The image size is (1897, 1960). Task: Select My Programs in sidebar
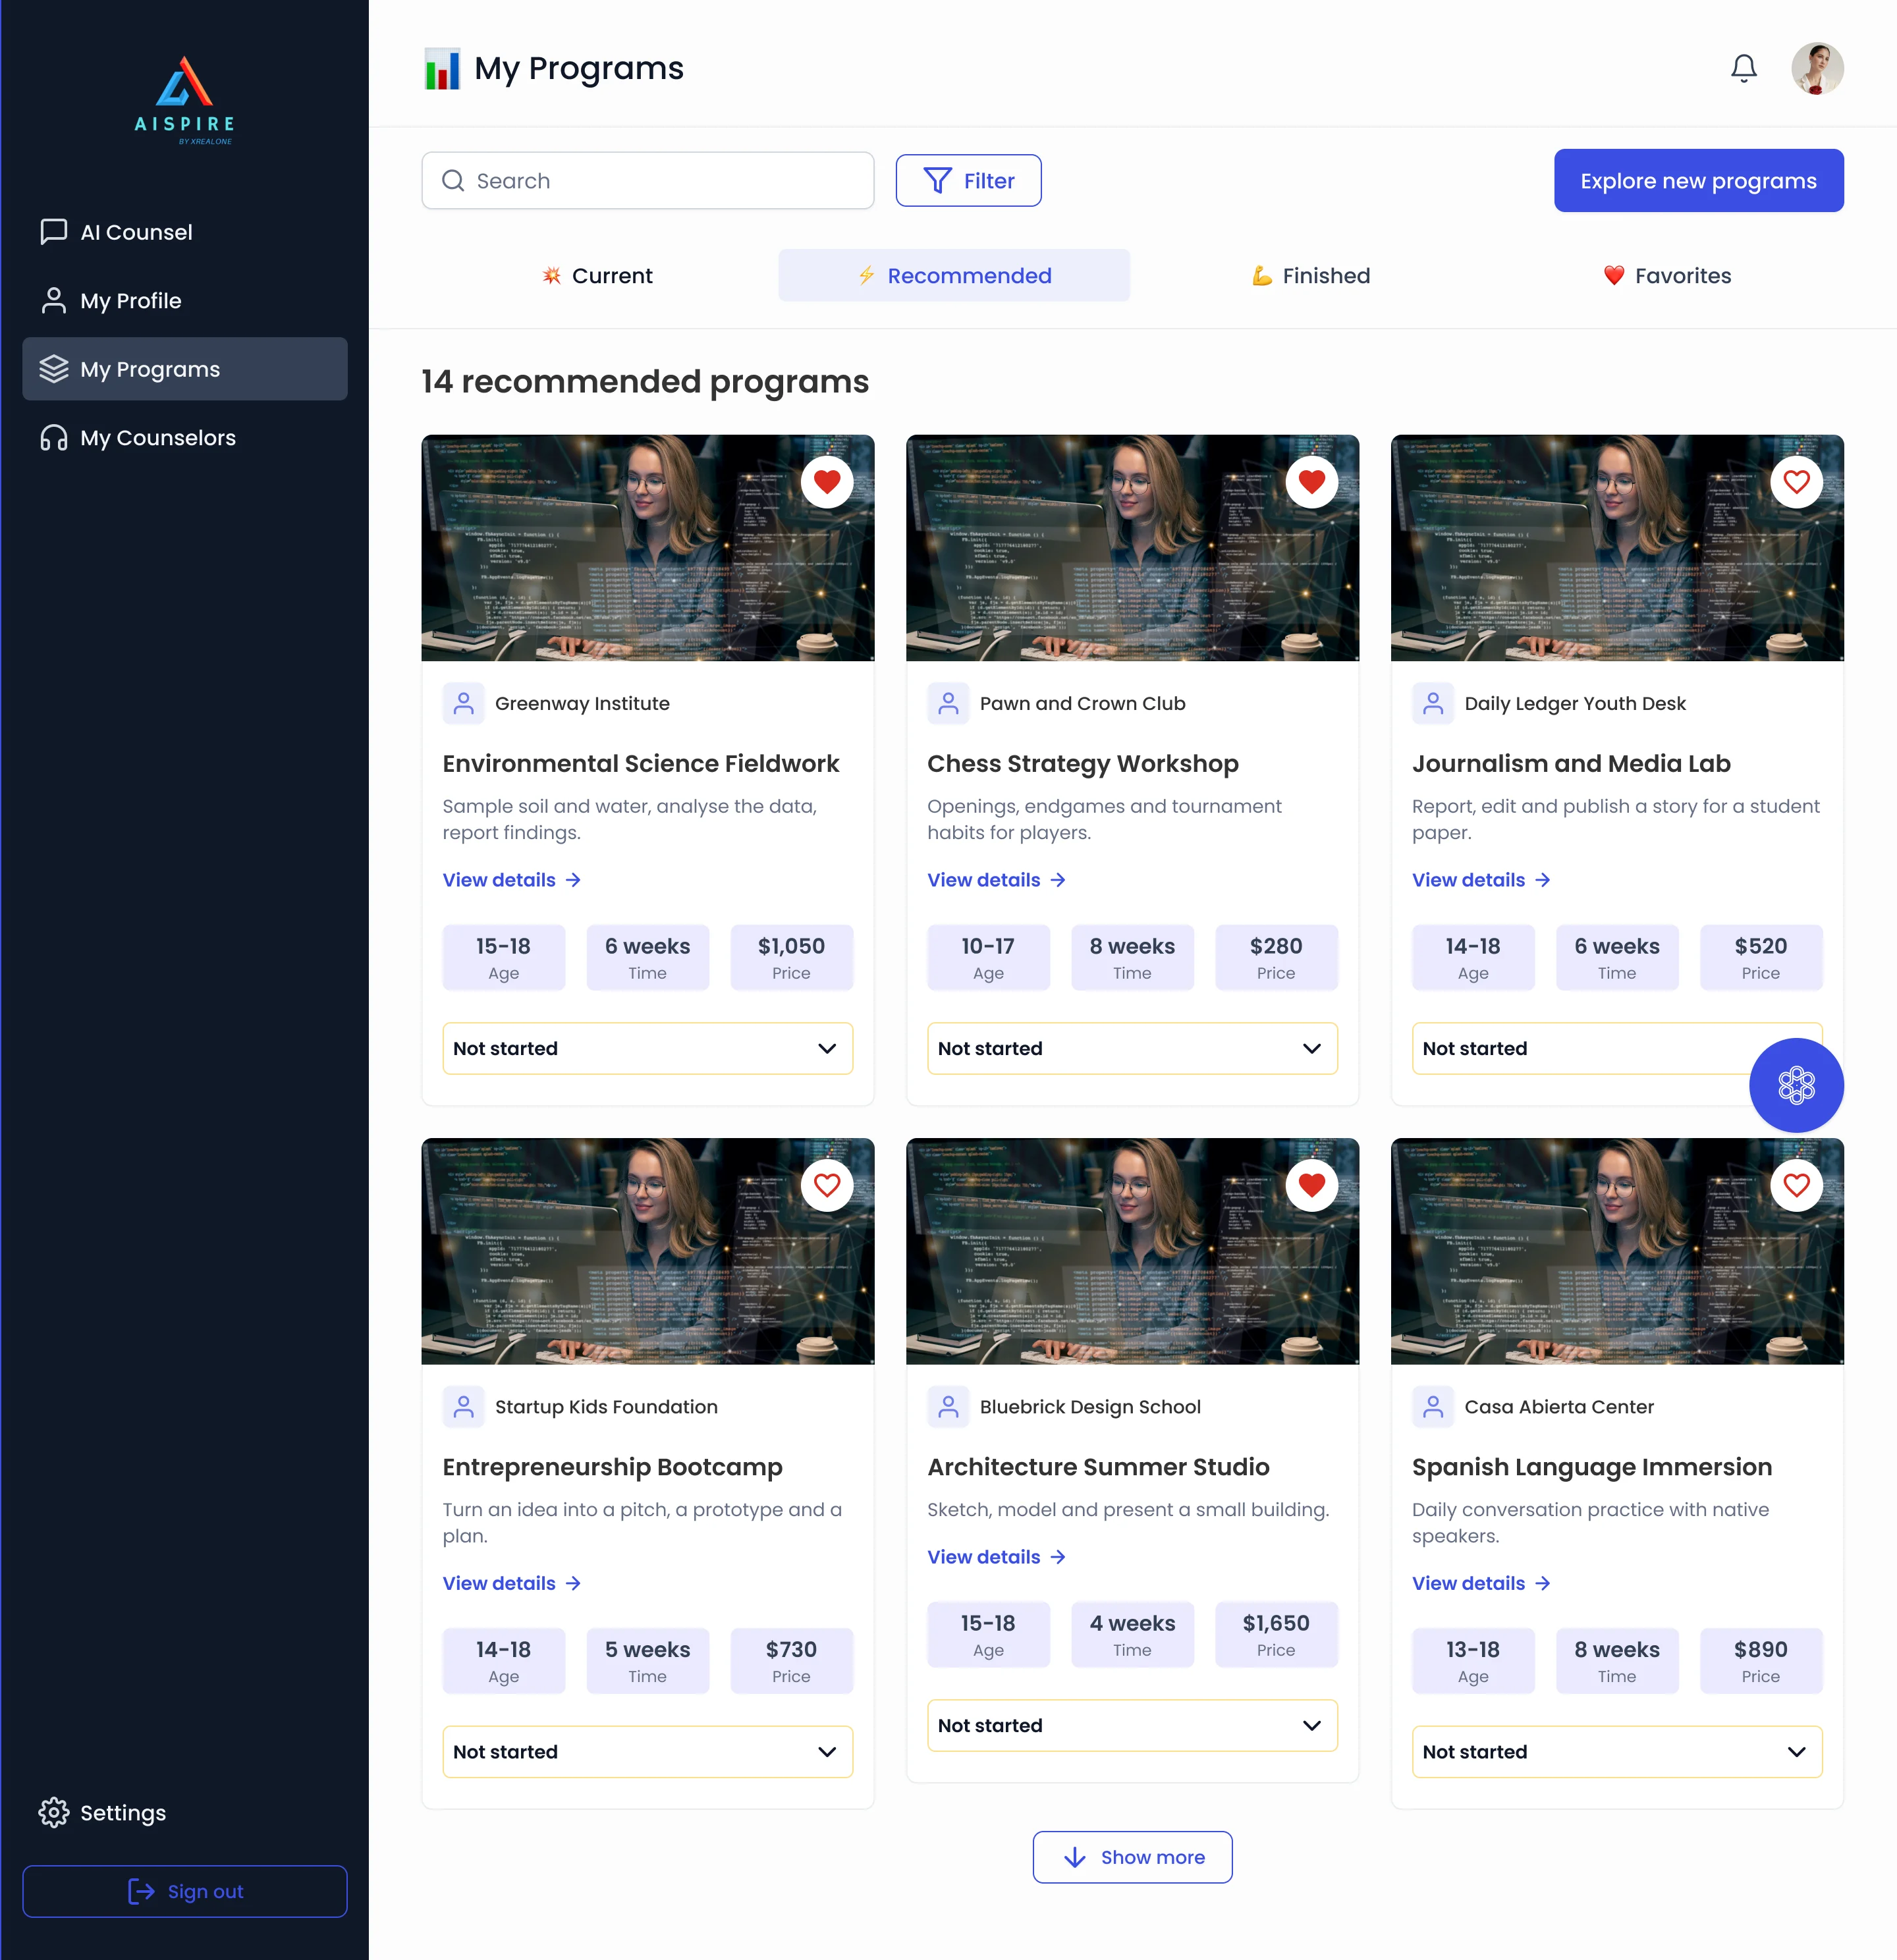[x=185, y=369]
